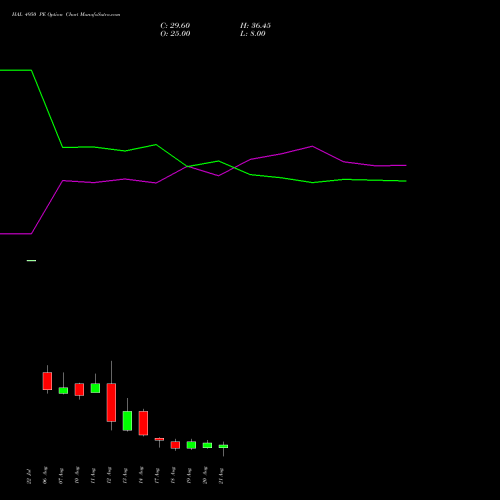Click the 20 Aug date axis label
This screenshot has height=500, width=500.
click(x=205, y=476)
